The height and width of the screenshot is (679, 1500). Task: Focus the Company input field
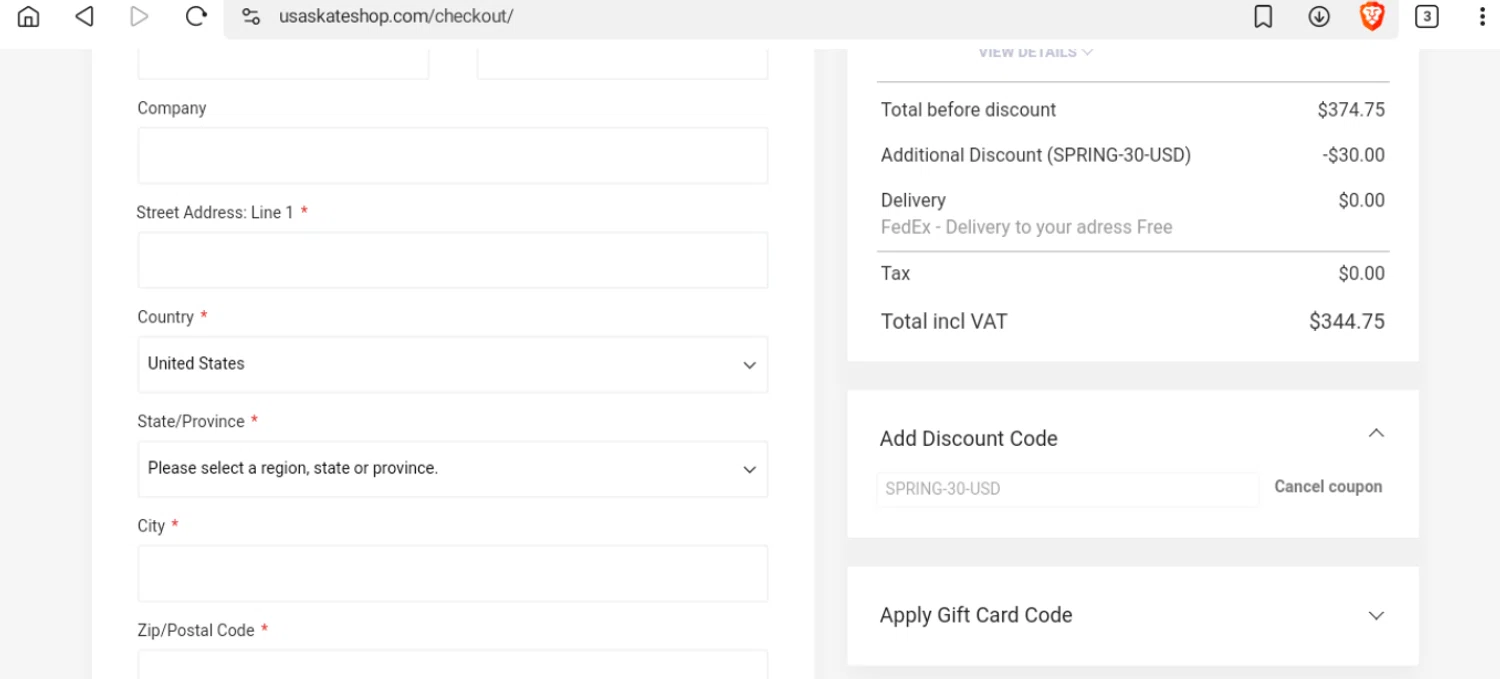[453, 155]
